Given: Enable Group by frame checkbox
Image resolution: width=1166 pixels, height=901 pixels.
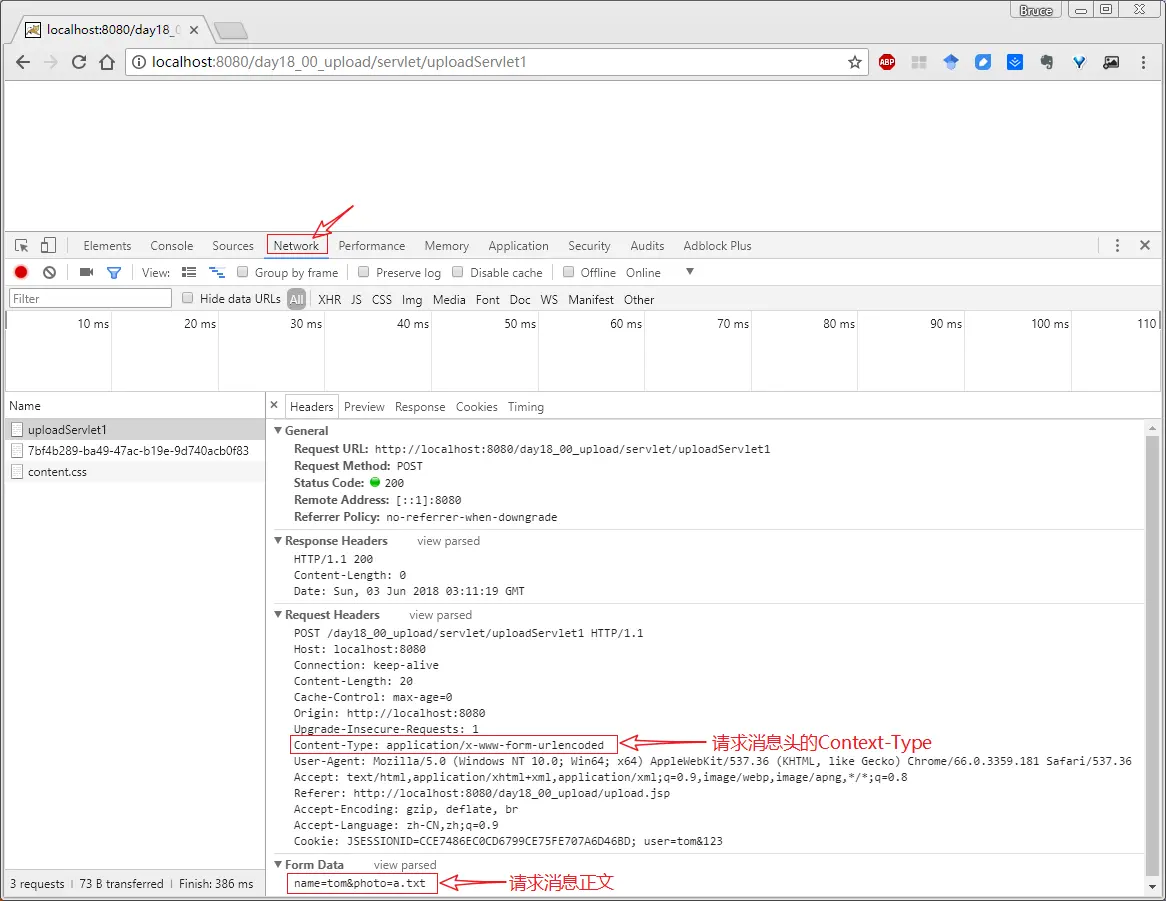Looking at the screenshot, I should pos(242,272).
